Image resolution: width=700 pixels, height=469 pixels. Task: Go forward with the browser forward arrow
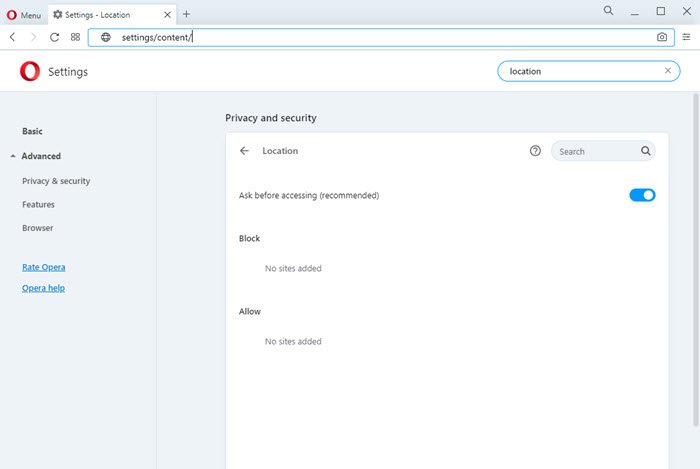coord(33,37)
